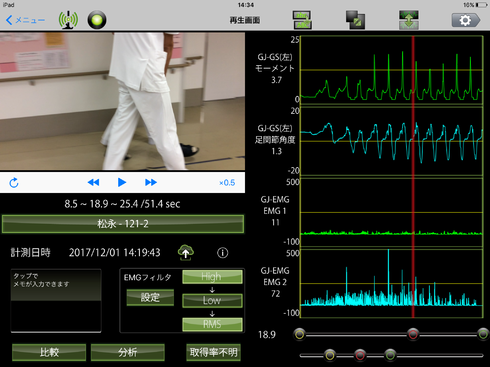This screenshot has height=367, width=490.
Task: Open the 分析 analysis button
Action: [128, 352]
